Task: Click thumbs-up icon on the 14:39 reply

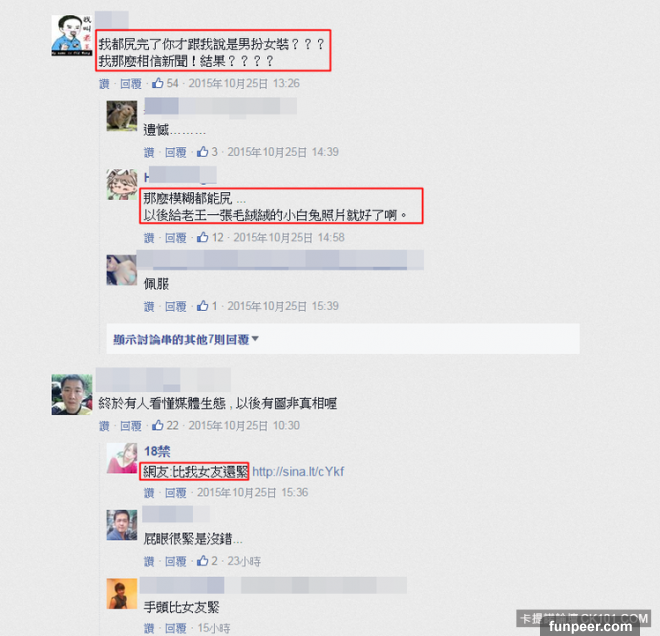Action: 202,152
